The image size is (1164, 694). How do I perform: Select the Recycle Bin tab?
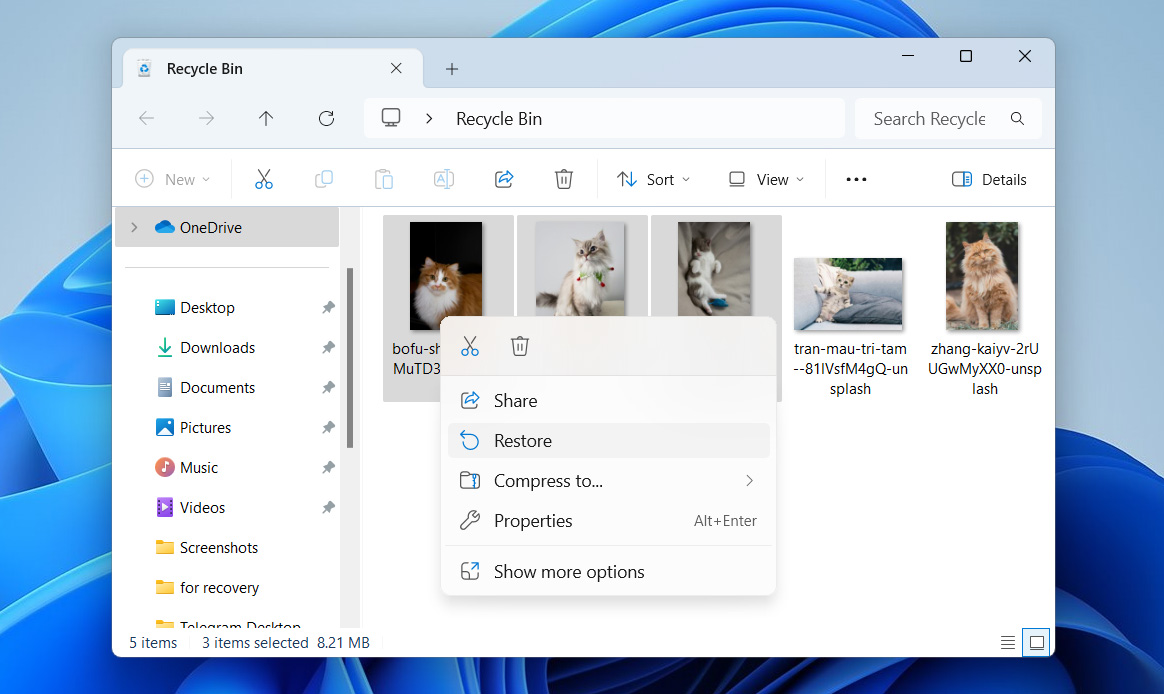click(273, 68)
